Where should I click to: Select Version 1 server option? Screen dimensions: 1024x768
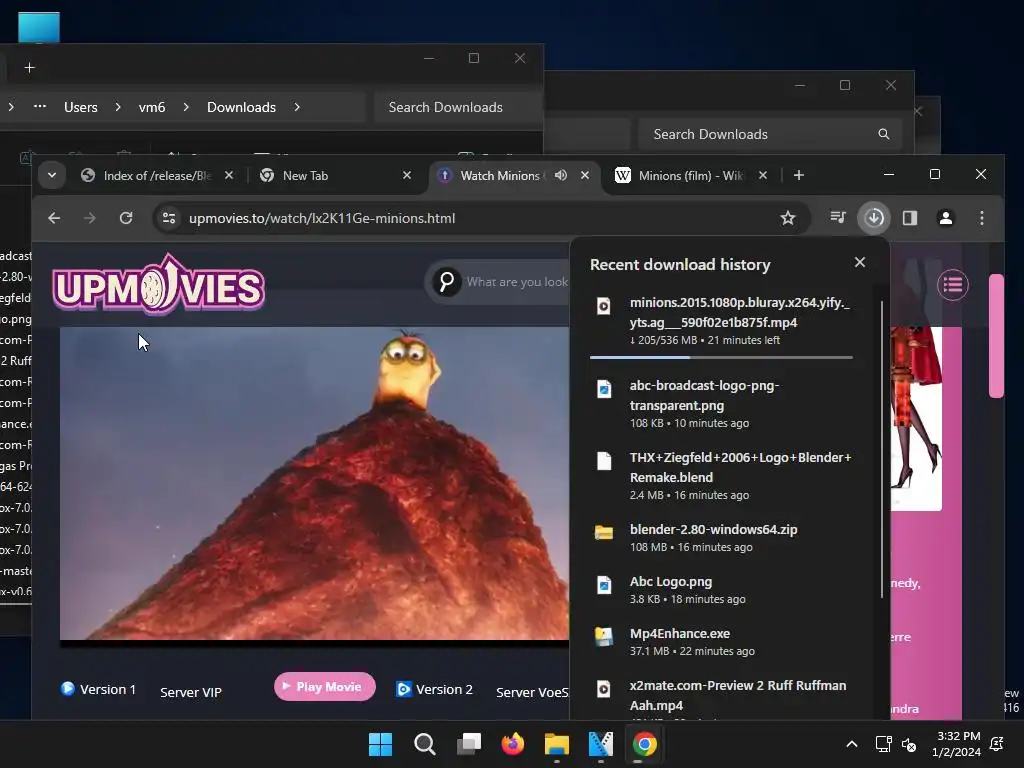coord(99,689)
